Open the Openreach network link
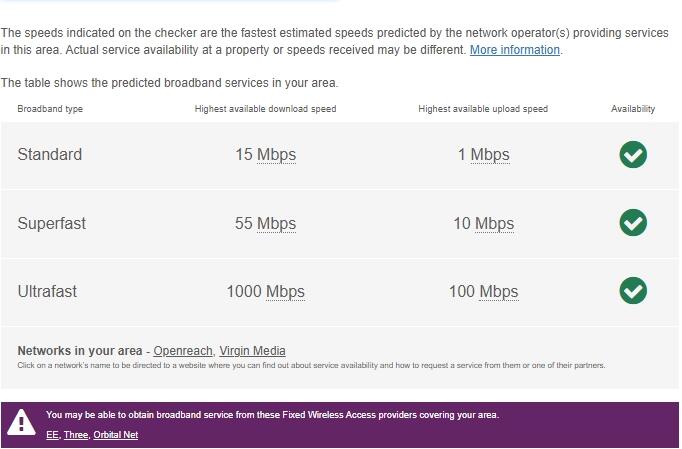The height and width of the screenshot is (449, 682). tap(183, 351)
